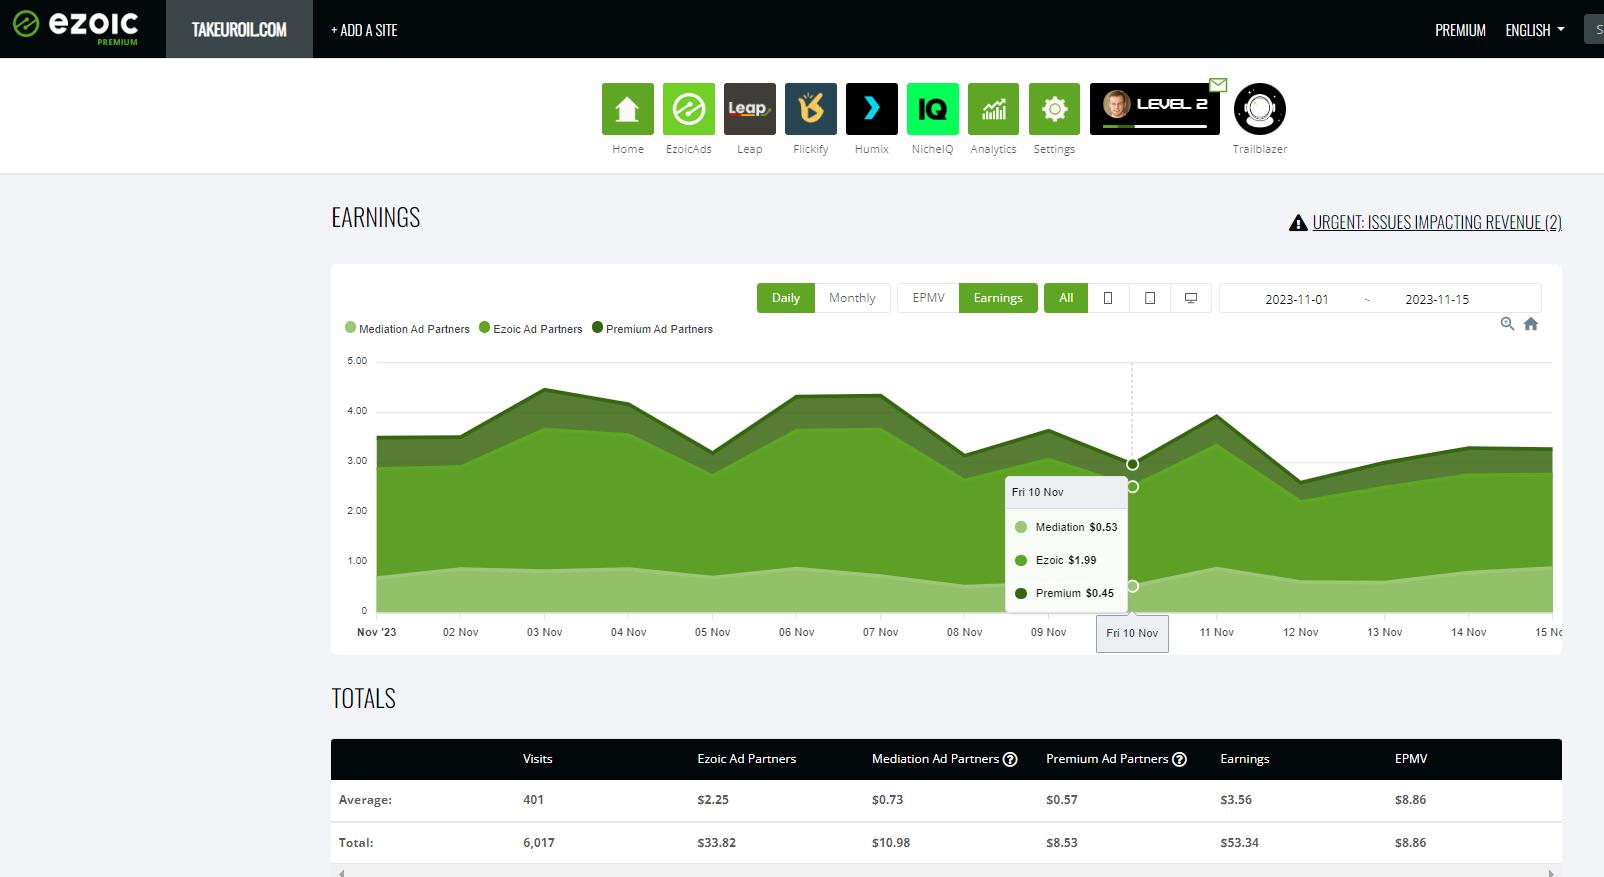1604x877 pixels.
Task: Click the Fri 10 Nov axis label
Action: pos(1132,633)
